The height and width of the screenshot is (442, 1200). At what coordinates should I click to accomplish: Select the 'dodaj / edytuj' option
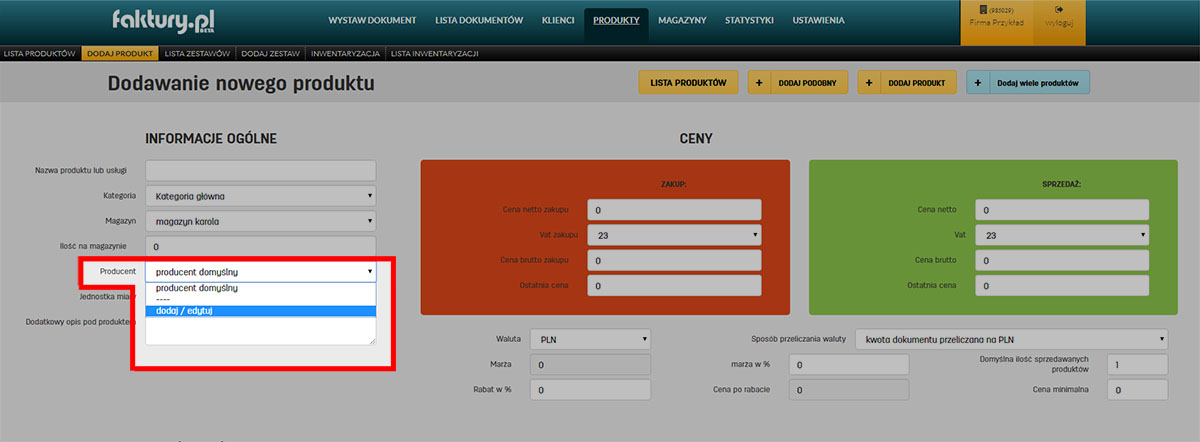coord(261,311)
